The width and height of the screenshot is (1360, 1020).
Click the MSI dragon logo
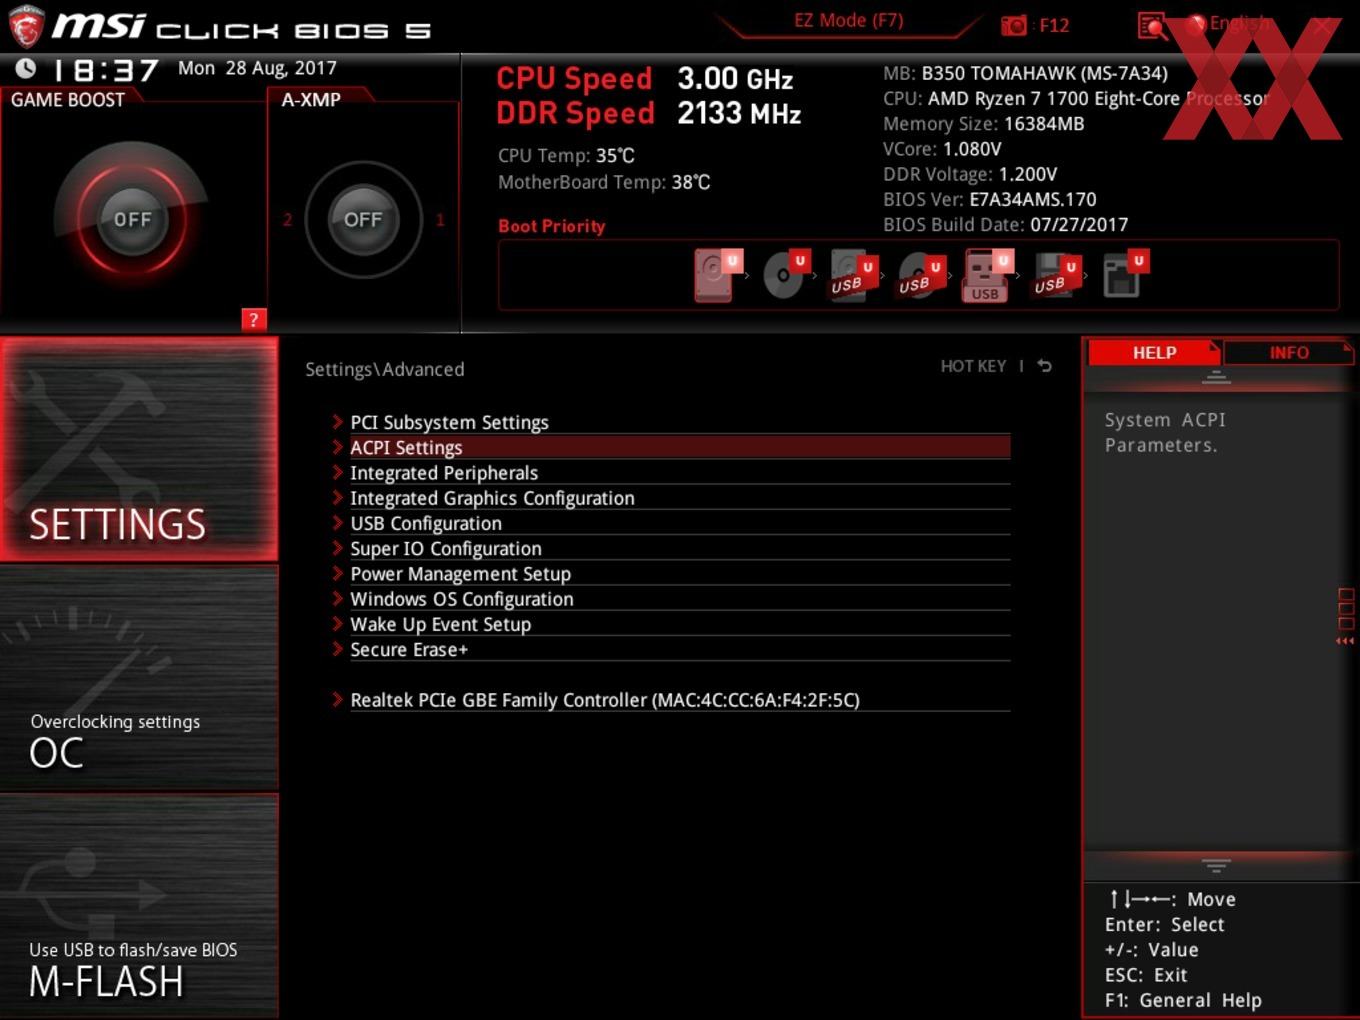click(26, 26)
